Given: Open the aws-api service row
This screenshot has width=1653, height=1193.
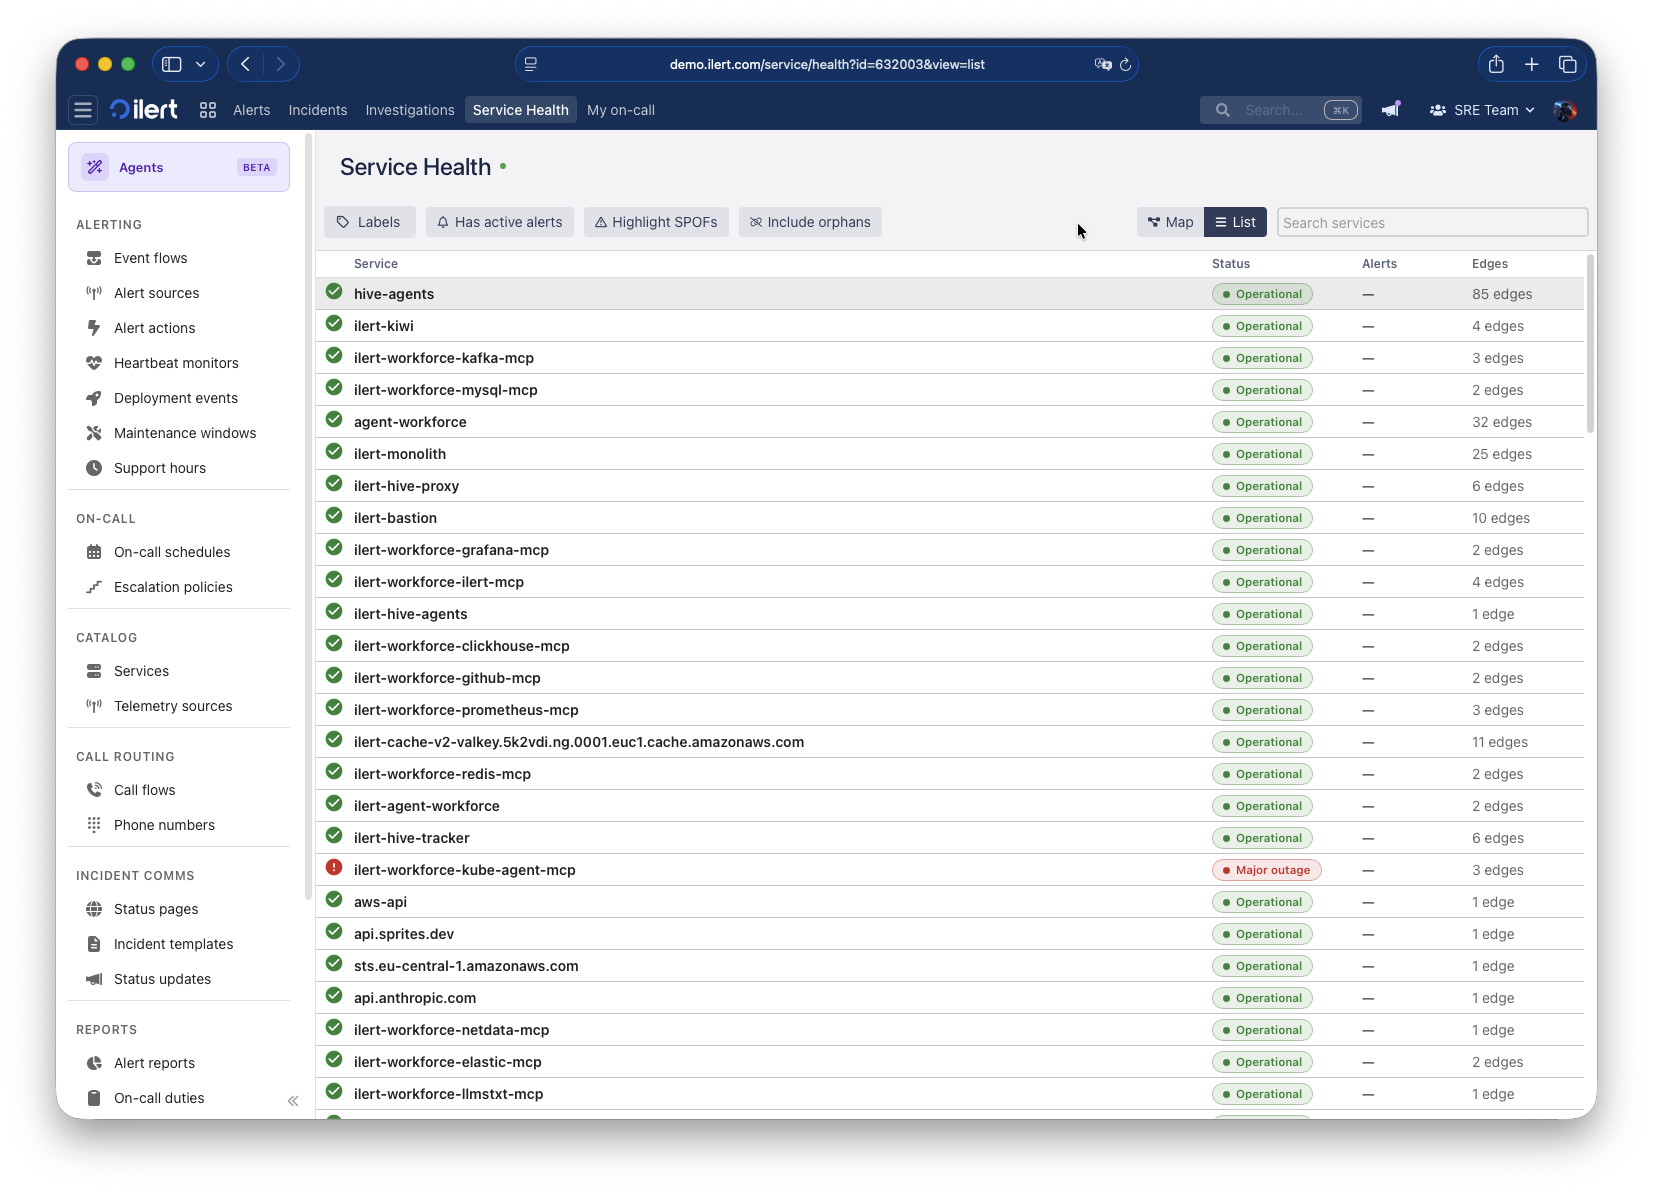Looking at the screenshot, I should tap(950, 902).
